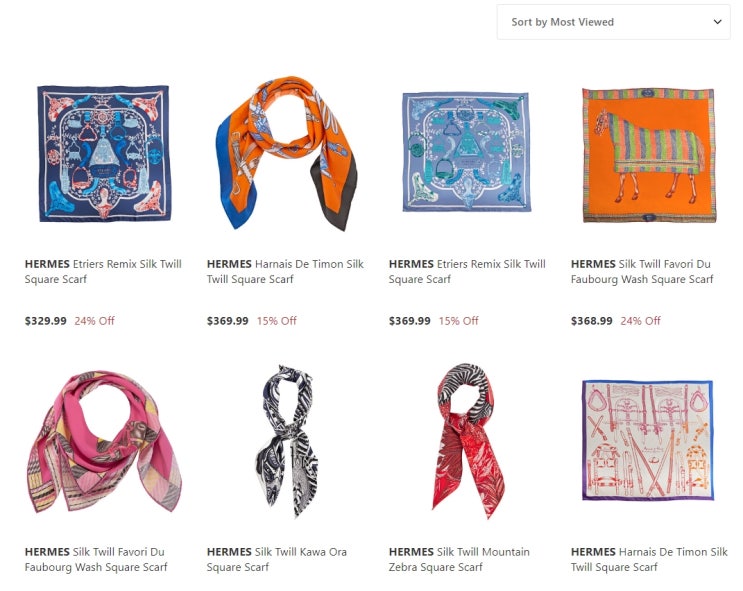Open the Etriers Remix title priced $369.99

[467, 272]
